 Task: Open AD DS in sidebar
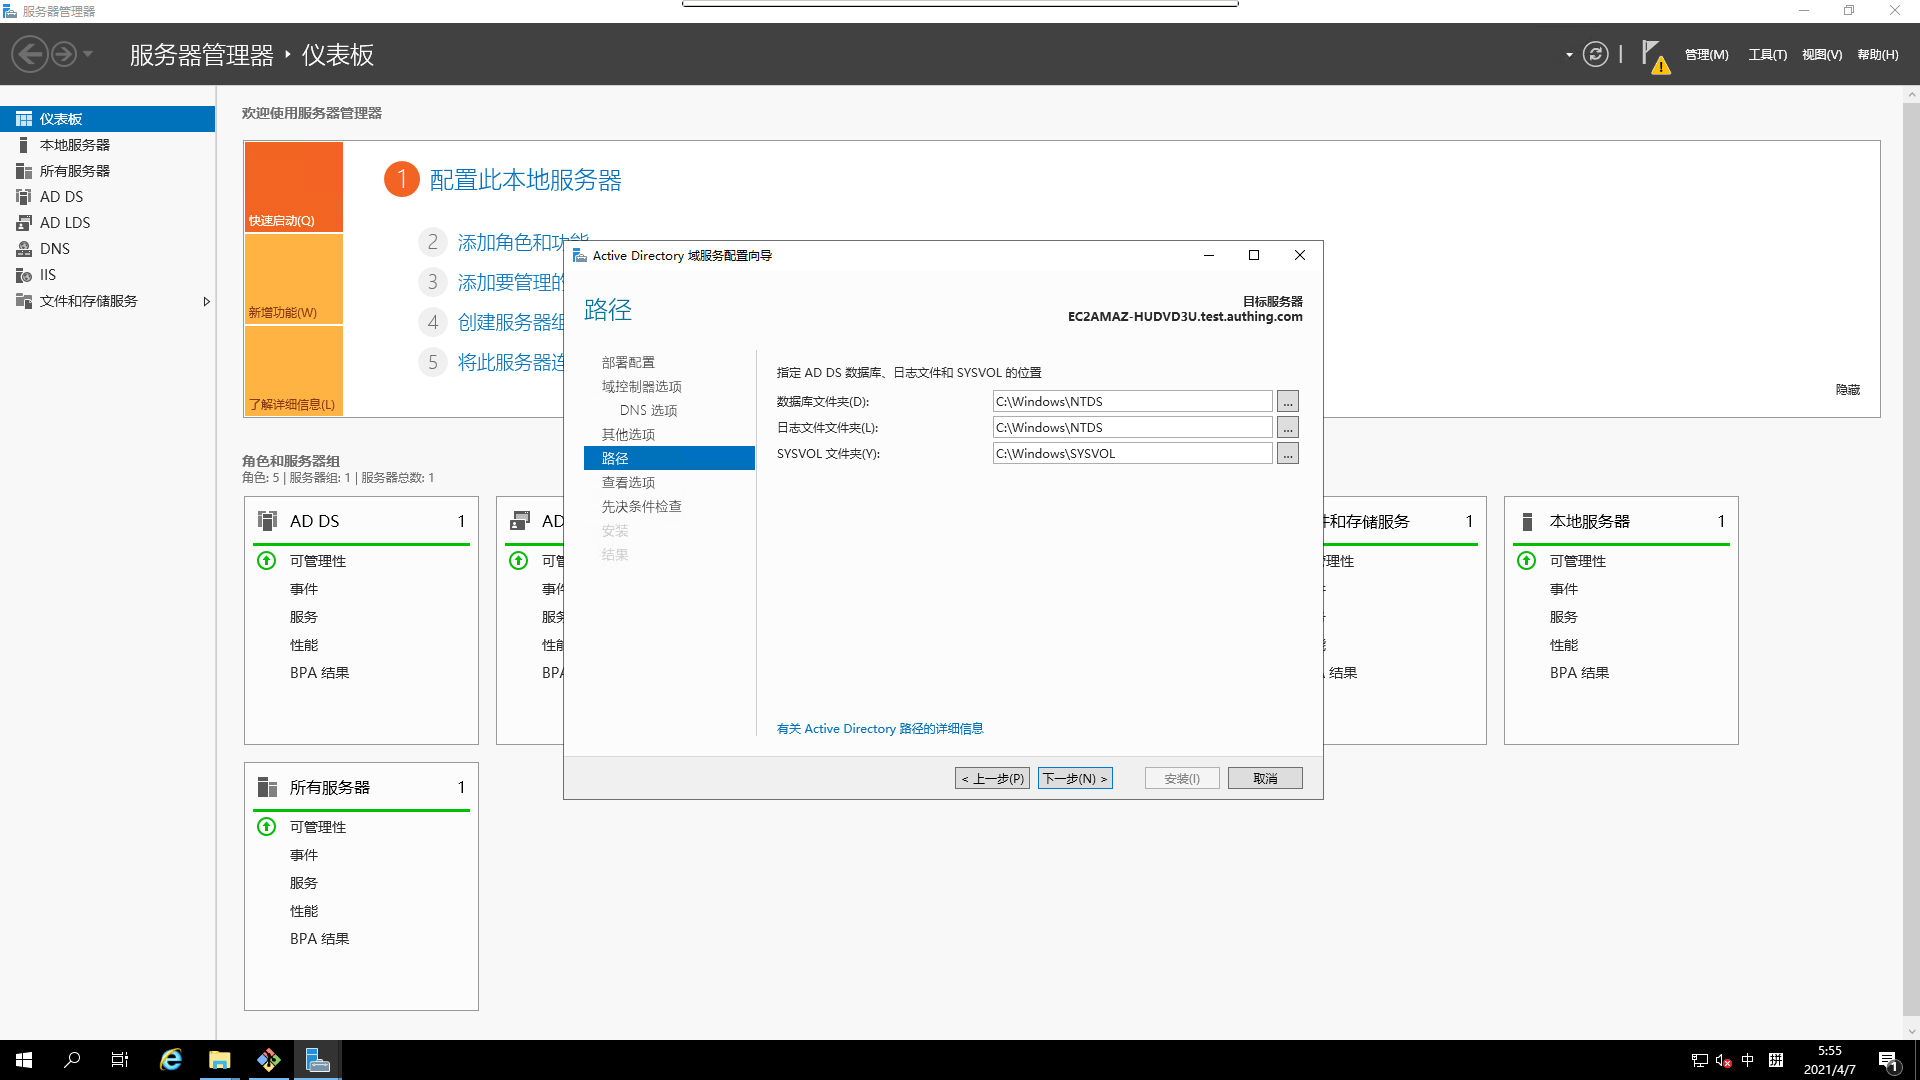point(61,197)
